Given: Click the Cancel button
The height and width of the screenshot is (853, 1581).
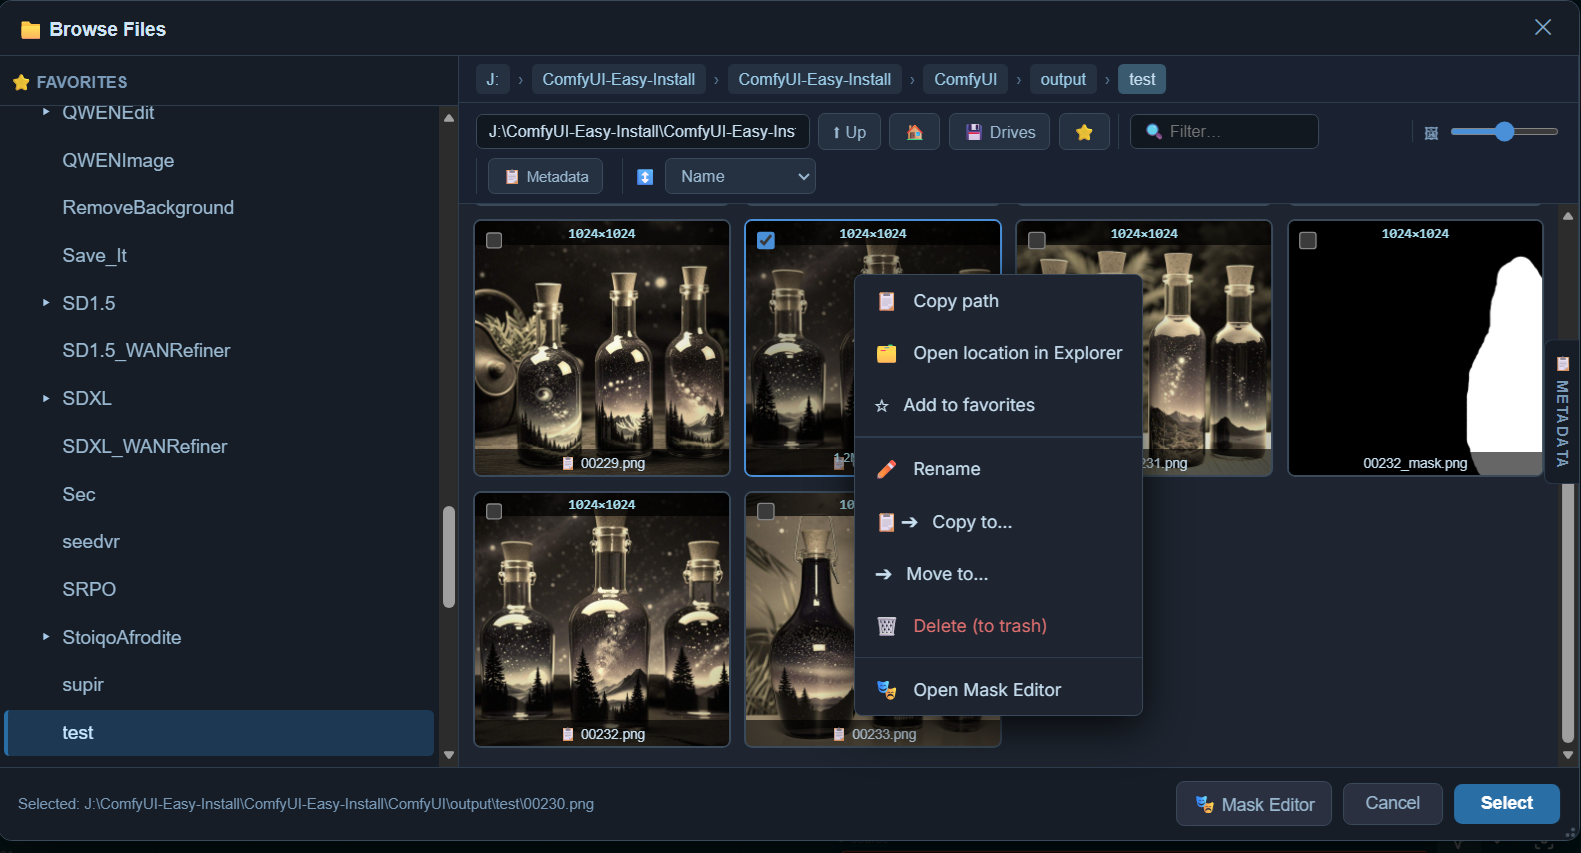Looking at the screenshot, I should click(1392, 803).
